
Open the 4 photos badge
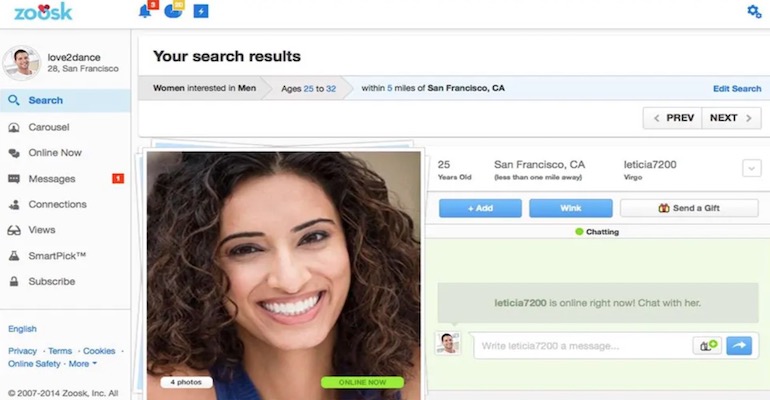tap(185, 382)
